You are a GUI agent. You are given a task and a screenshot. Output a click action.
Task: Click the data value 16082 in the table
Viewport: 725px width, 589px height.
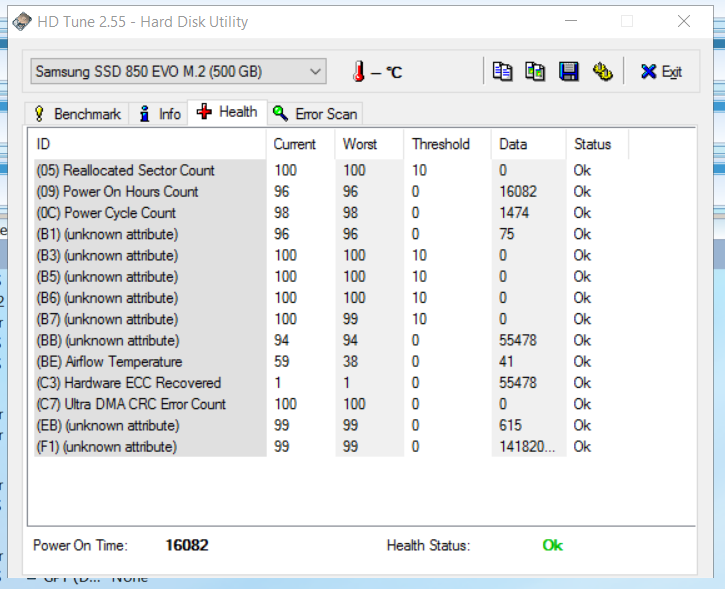(518, 191)
